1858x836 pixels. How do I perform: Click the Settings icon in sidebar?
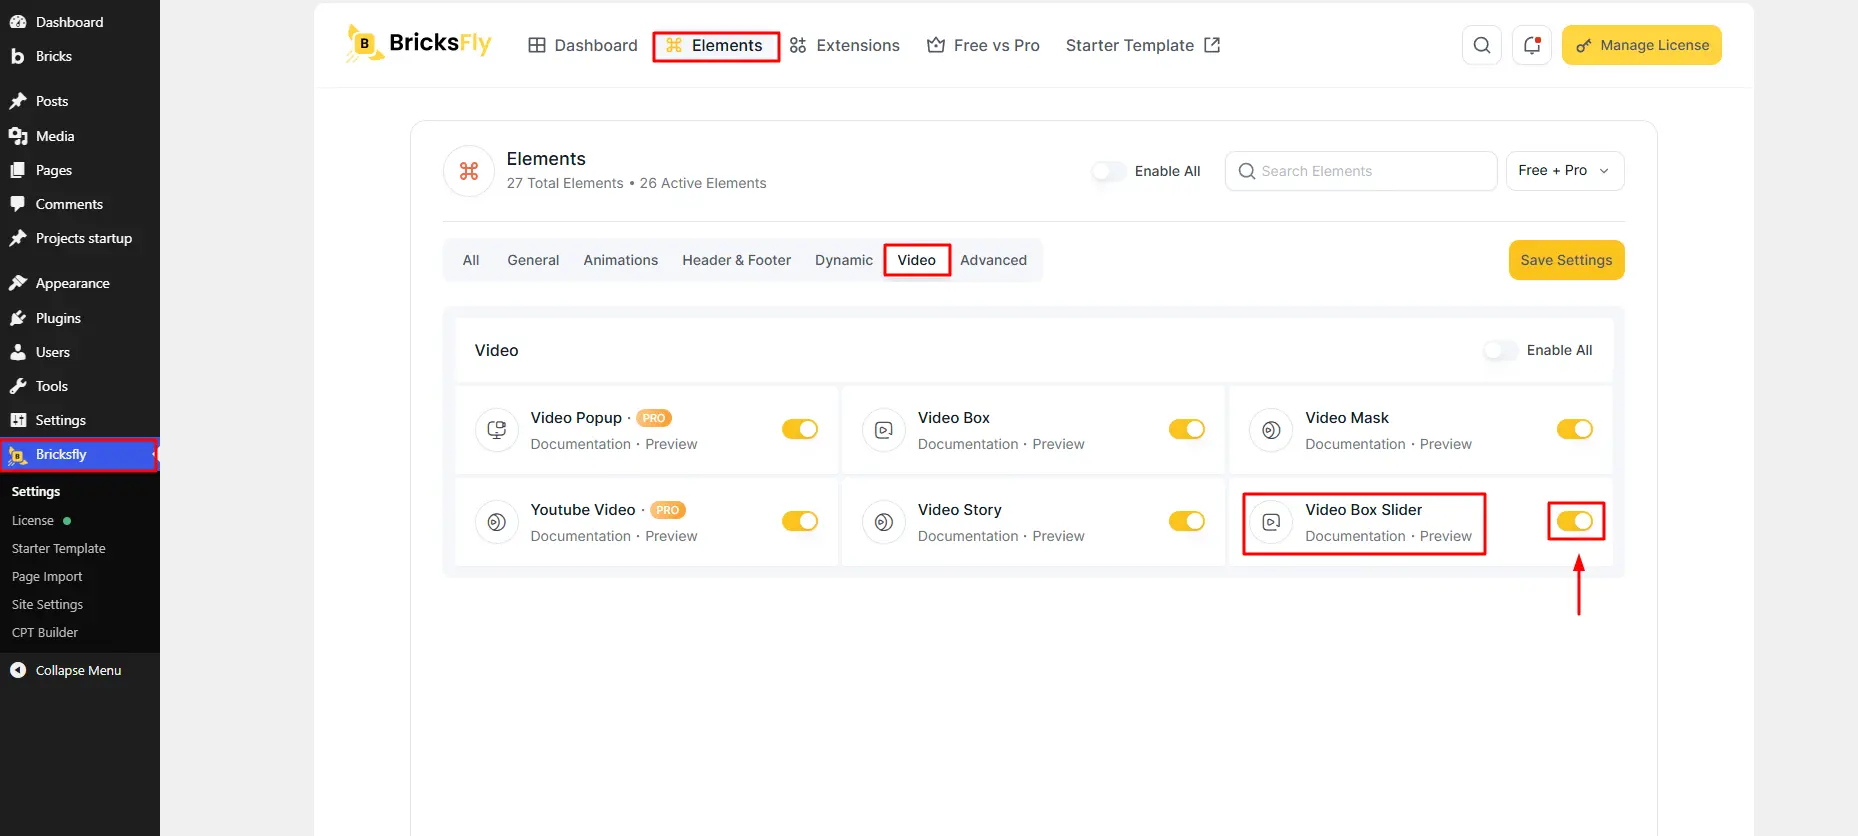click(x=18, y=420)
